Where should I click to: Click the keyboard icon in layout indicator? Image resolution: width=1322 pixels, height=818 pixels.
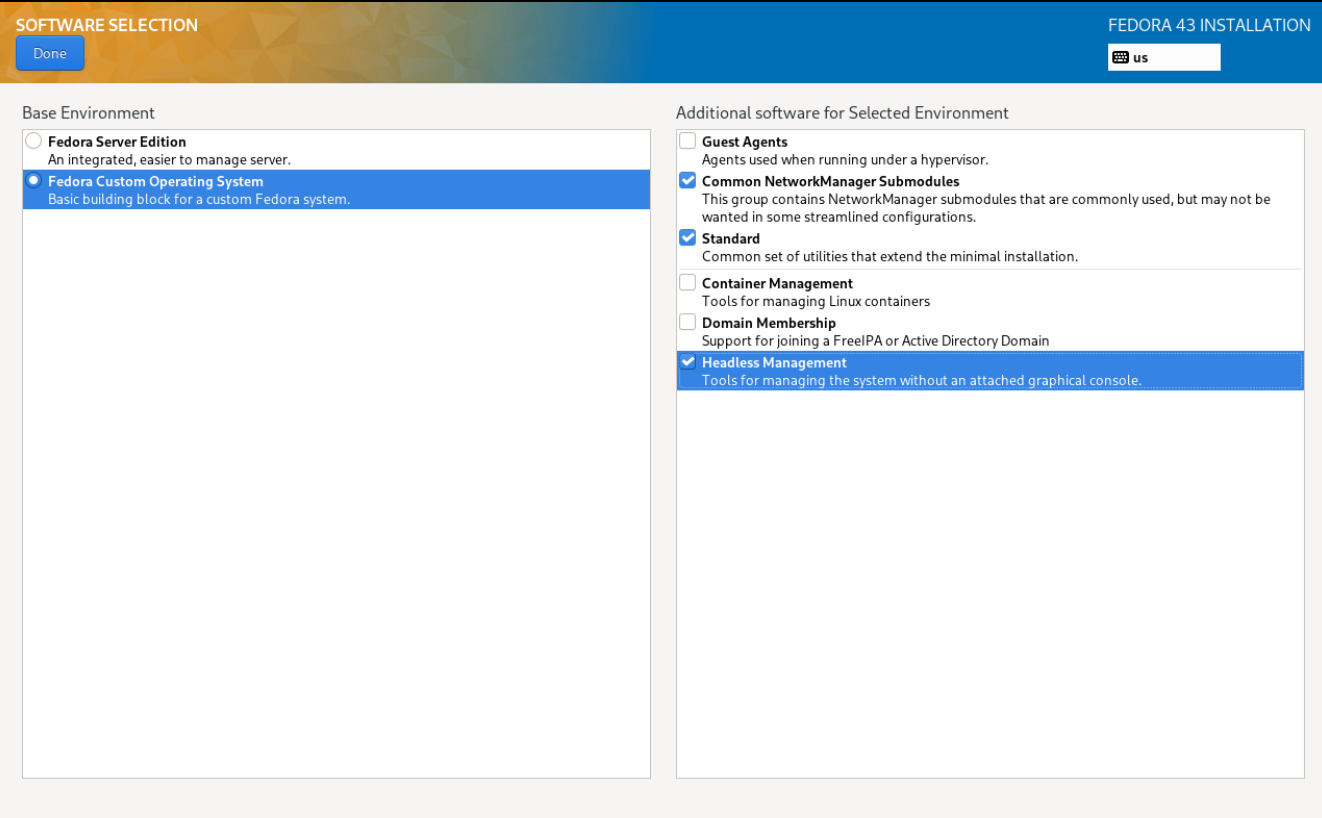coord(1120,58)
